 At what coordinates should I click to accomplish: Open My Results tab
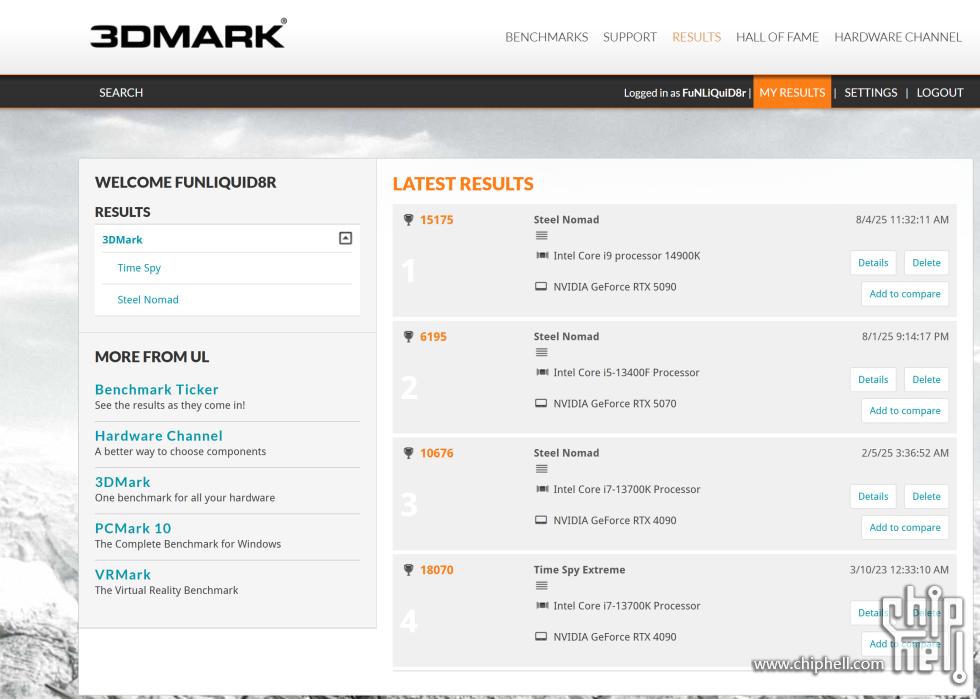[x=792, y=93]
